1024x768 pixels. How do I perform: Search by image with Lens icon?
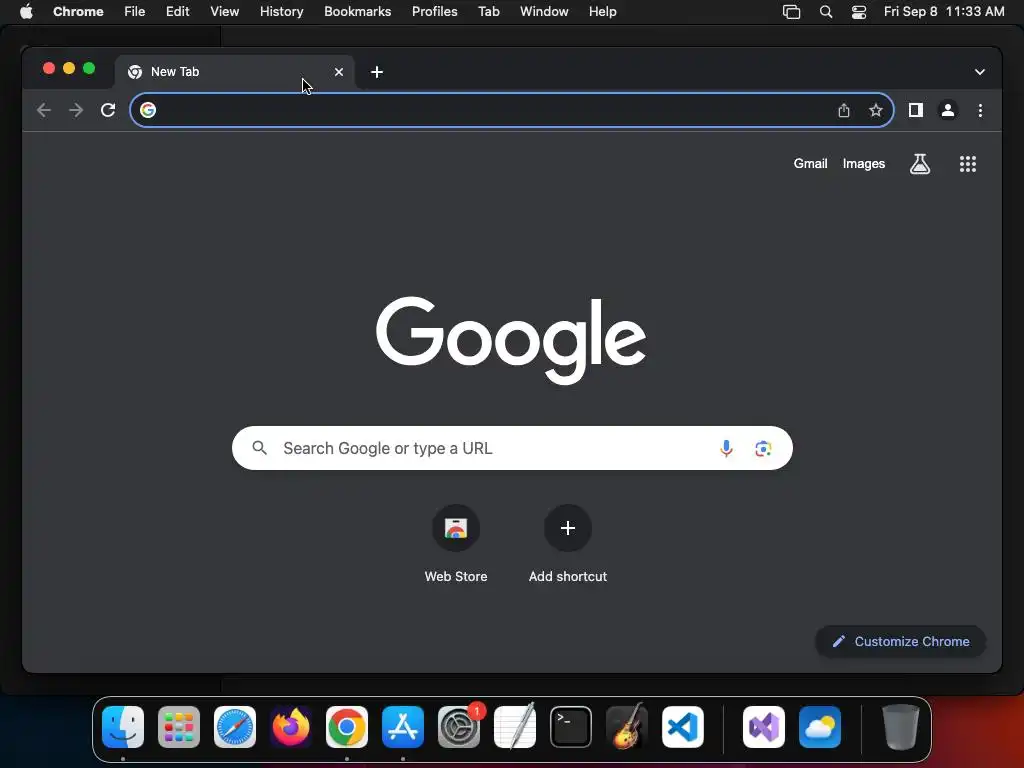(763, 449)
